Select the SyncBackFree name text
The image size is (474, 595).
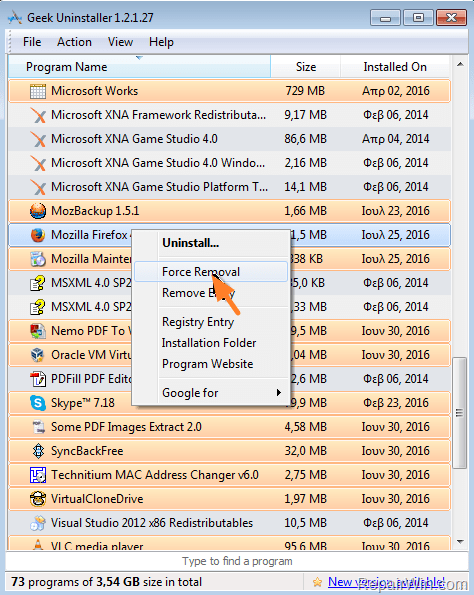pyautogui.click(x=87, y=451)
